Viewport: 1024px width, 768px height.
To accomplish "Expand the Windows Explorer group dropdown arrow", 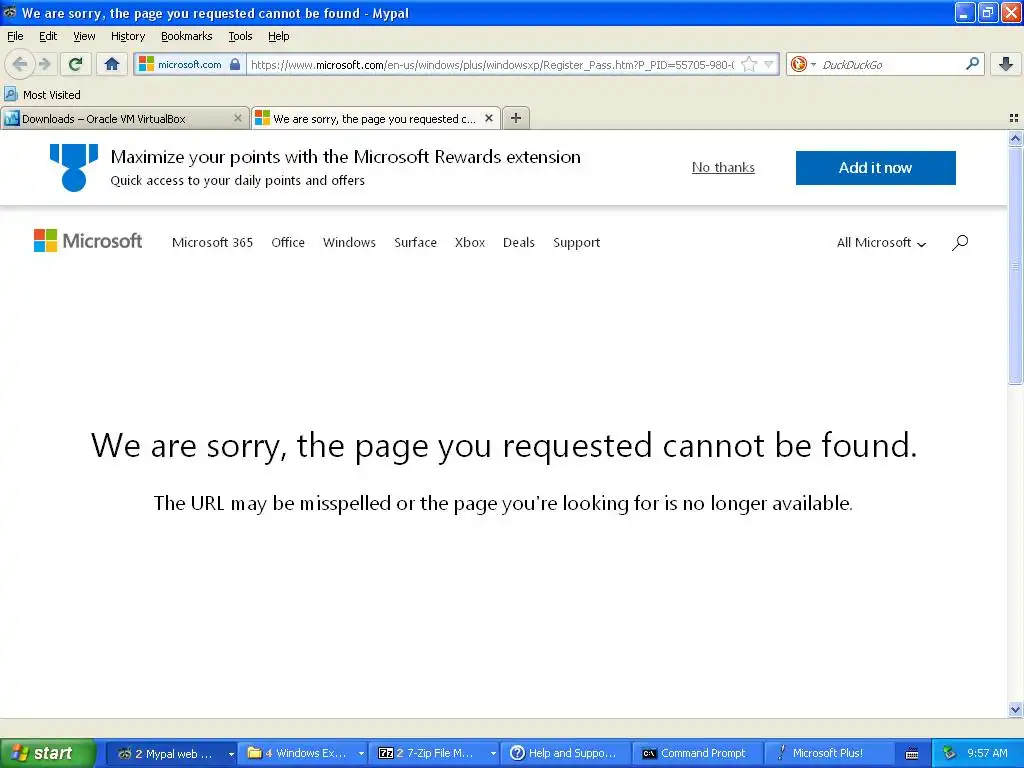I will 360,754.
